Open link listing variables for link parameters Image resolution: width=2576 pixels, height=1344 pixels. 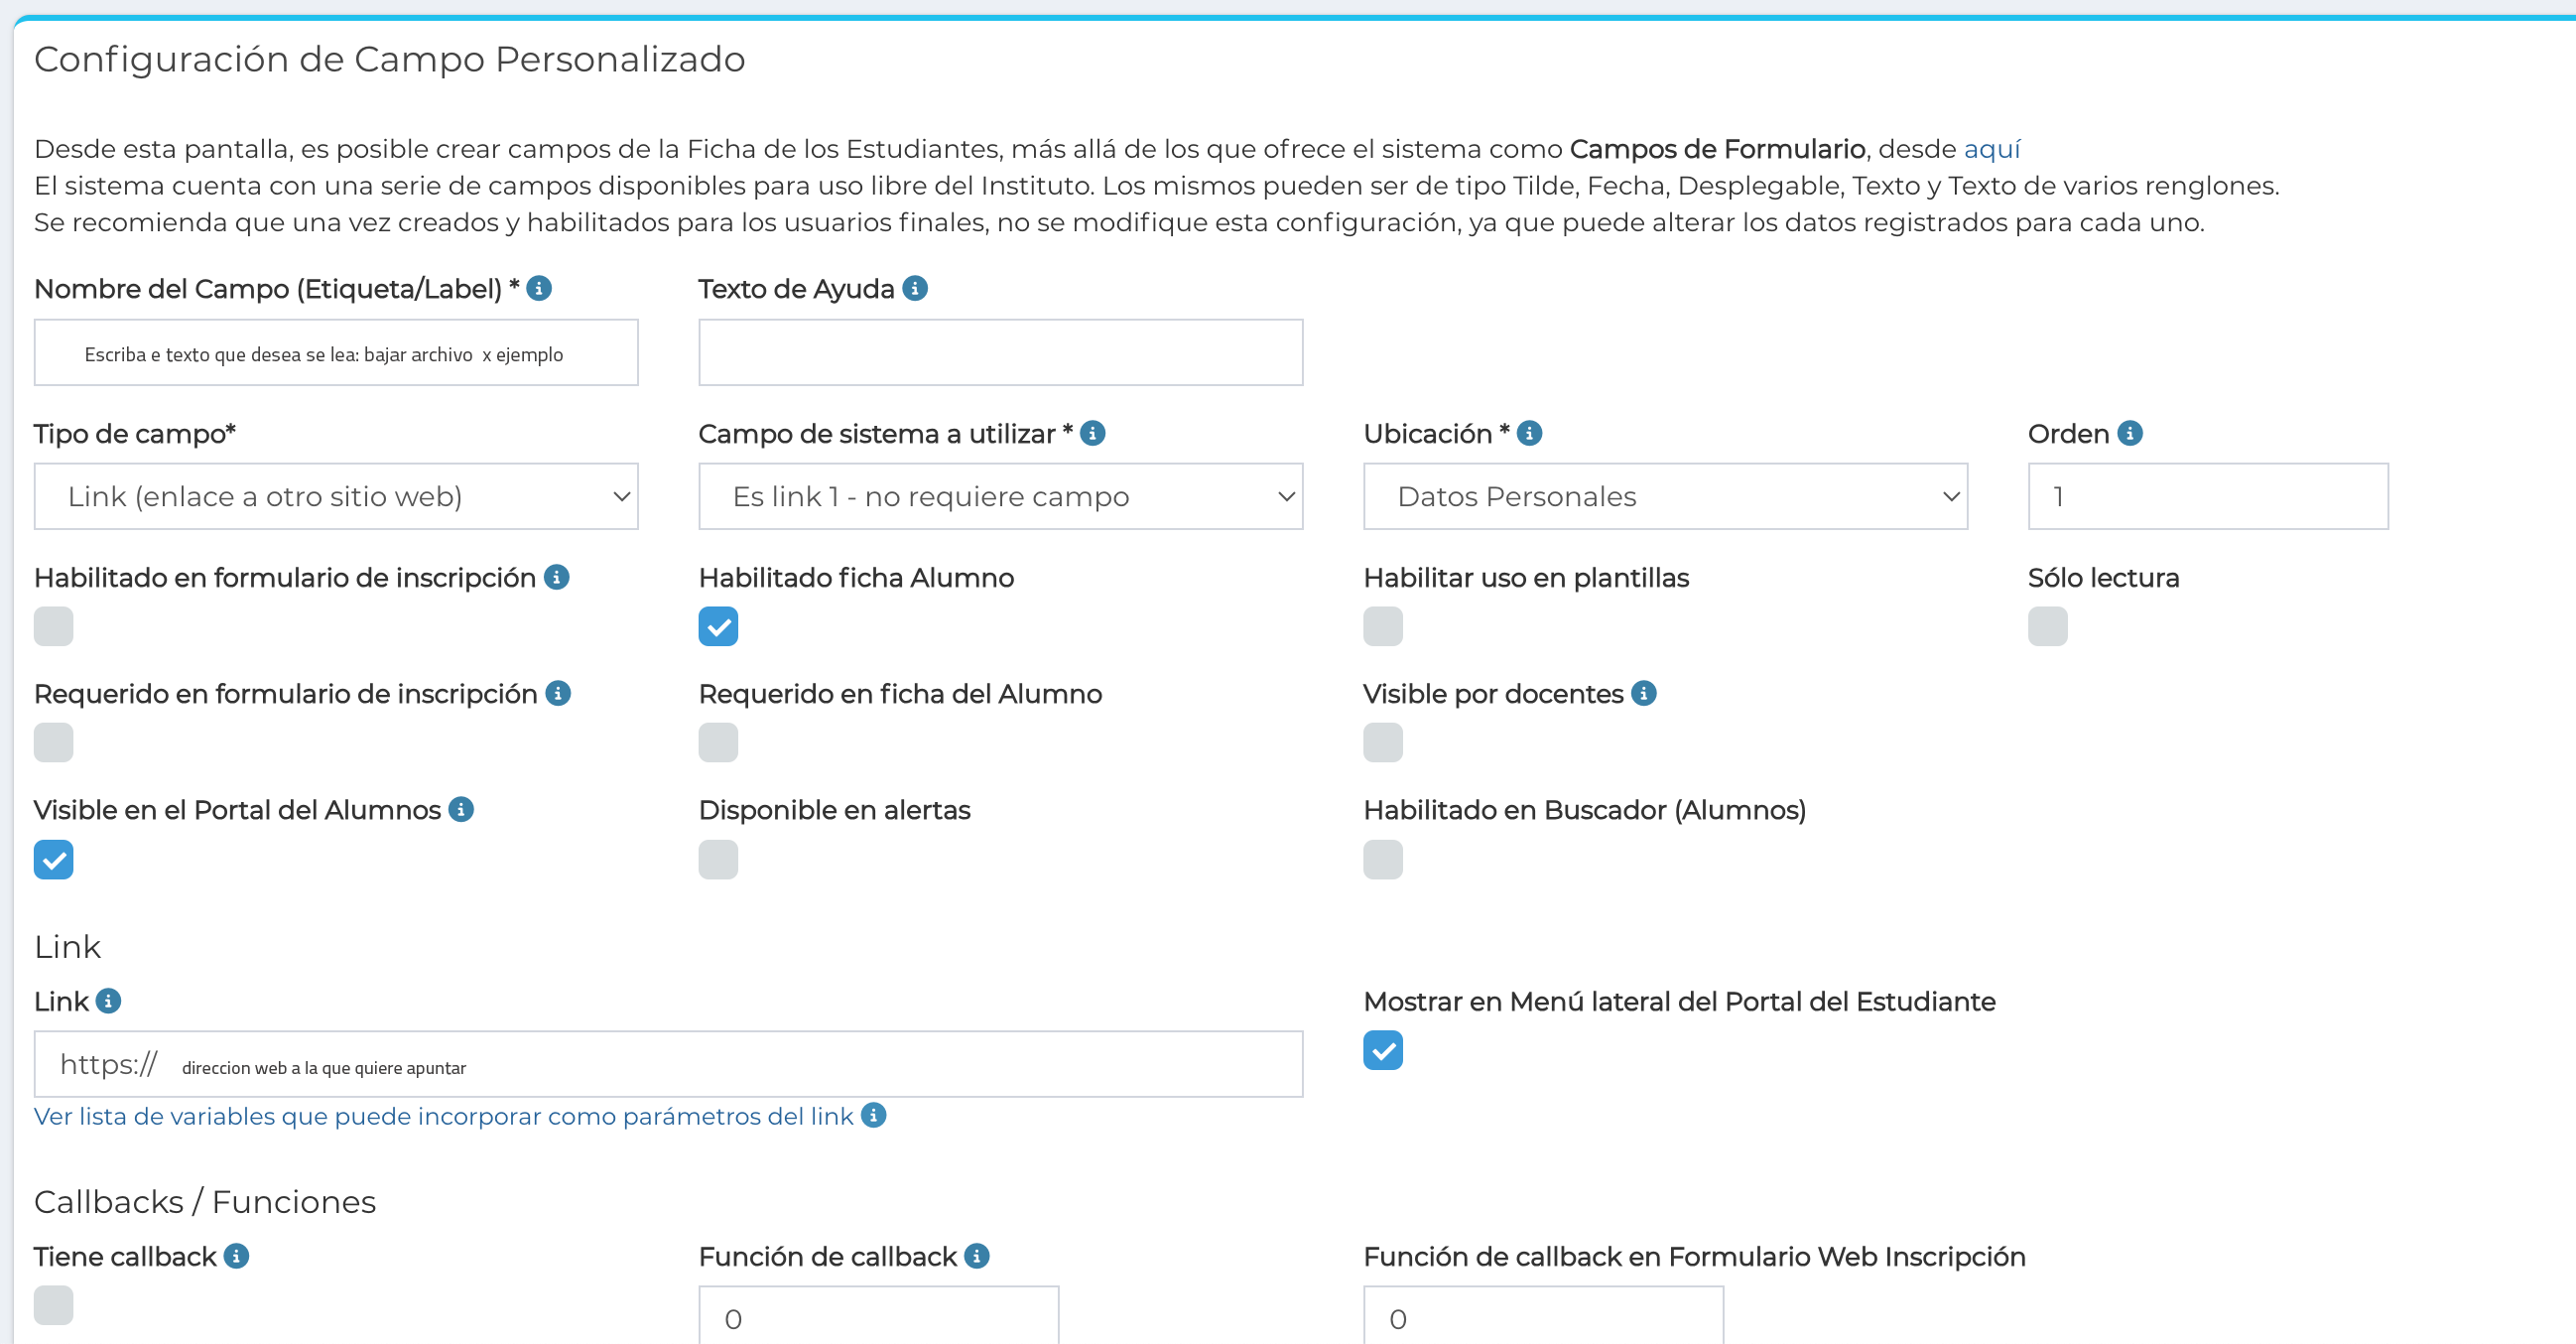pyautogui.click(x=443, y=1116)
